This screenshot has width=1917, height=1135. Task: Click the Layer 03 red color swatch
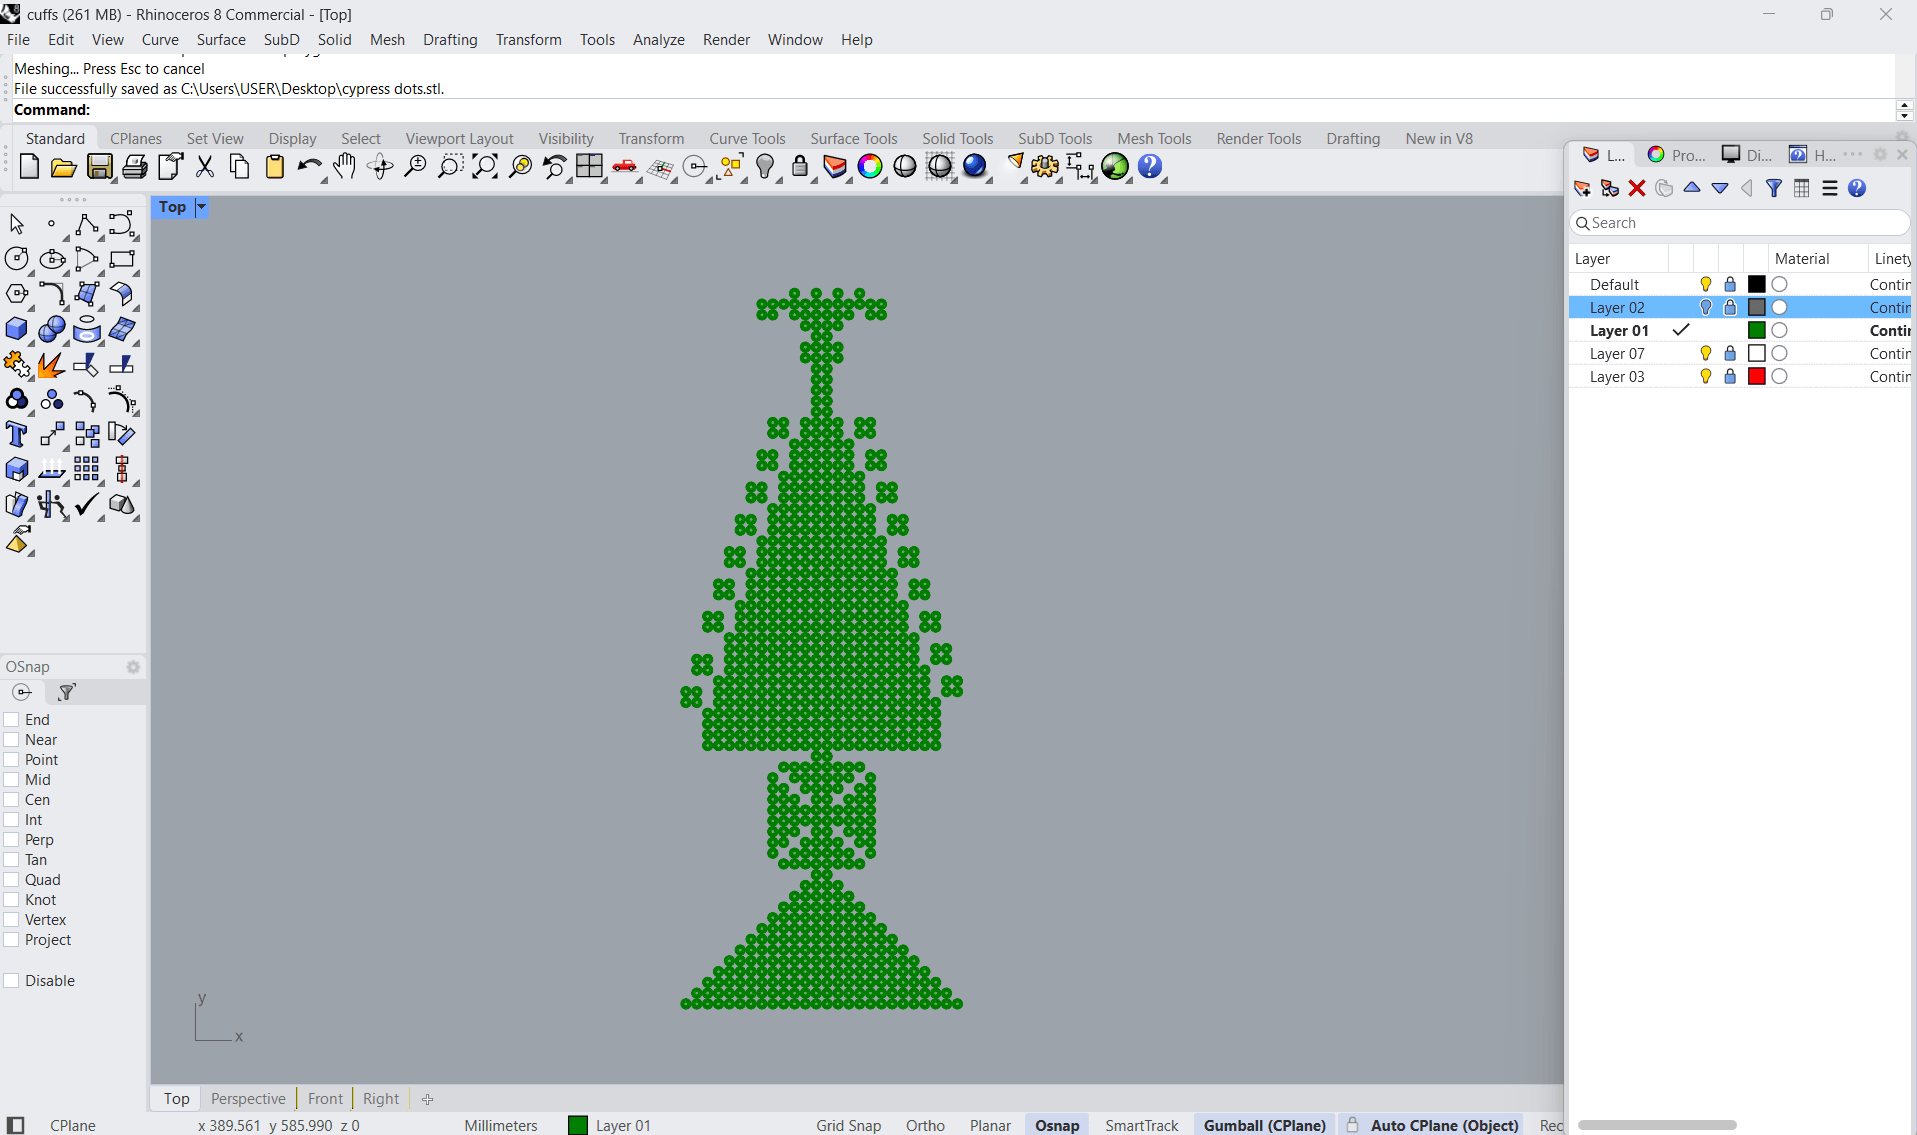[x=1756, y=377]
